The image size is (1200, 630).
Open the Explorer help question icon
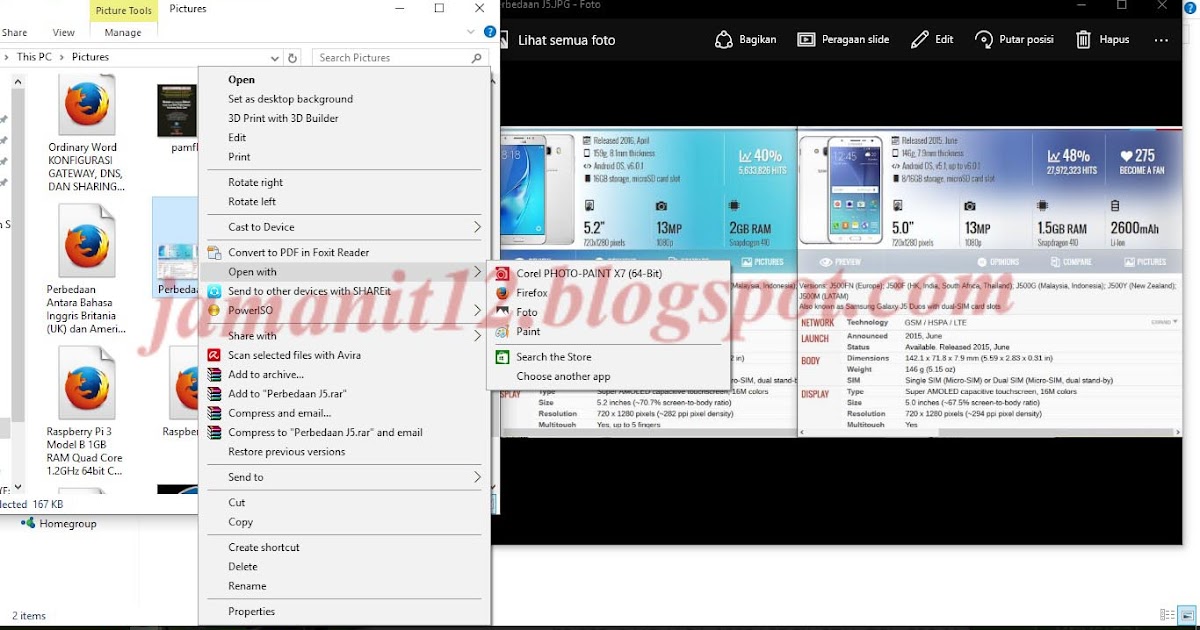coord(490,32)
